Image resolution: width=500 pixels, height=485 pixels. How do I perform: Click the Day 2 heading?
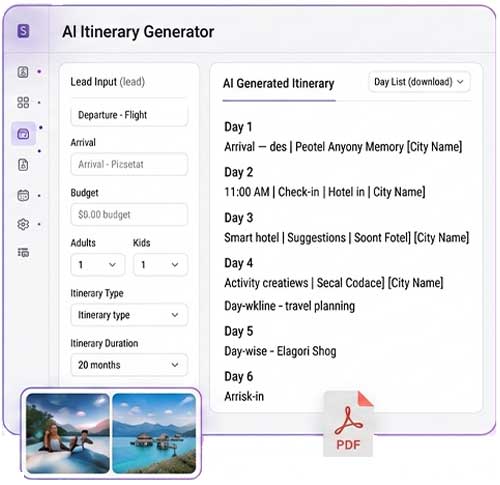pyautogui.click(x=239, y=172)
